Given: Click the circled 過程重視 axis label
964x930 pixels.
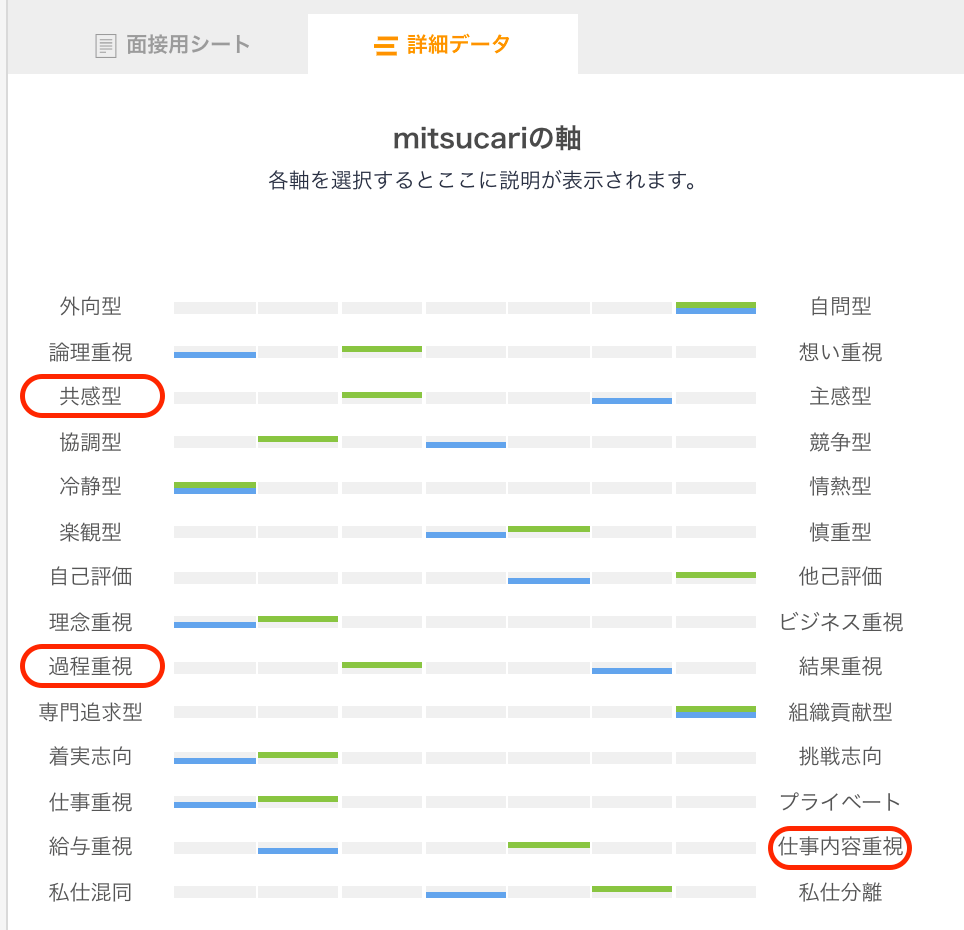Looking at the screenshot, I should coord(92,666).
